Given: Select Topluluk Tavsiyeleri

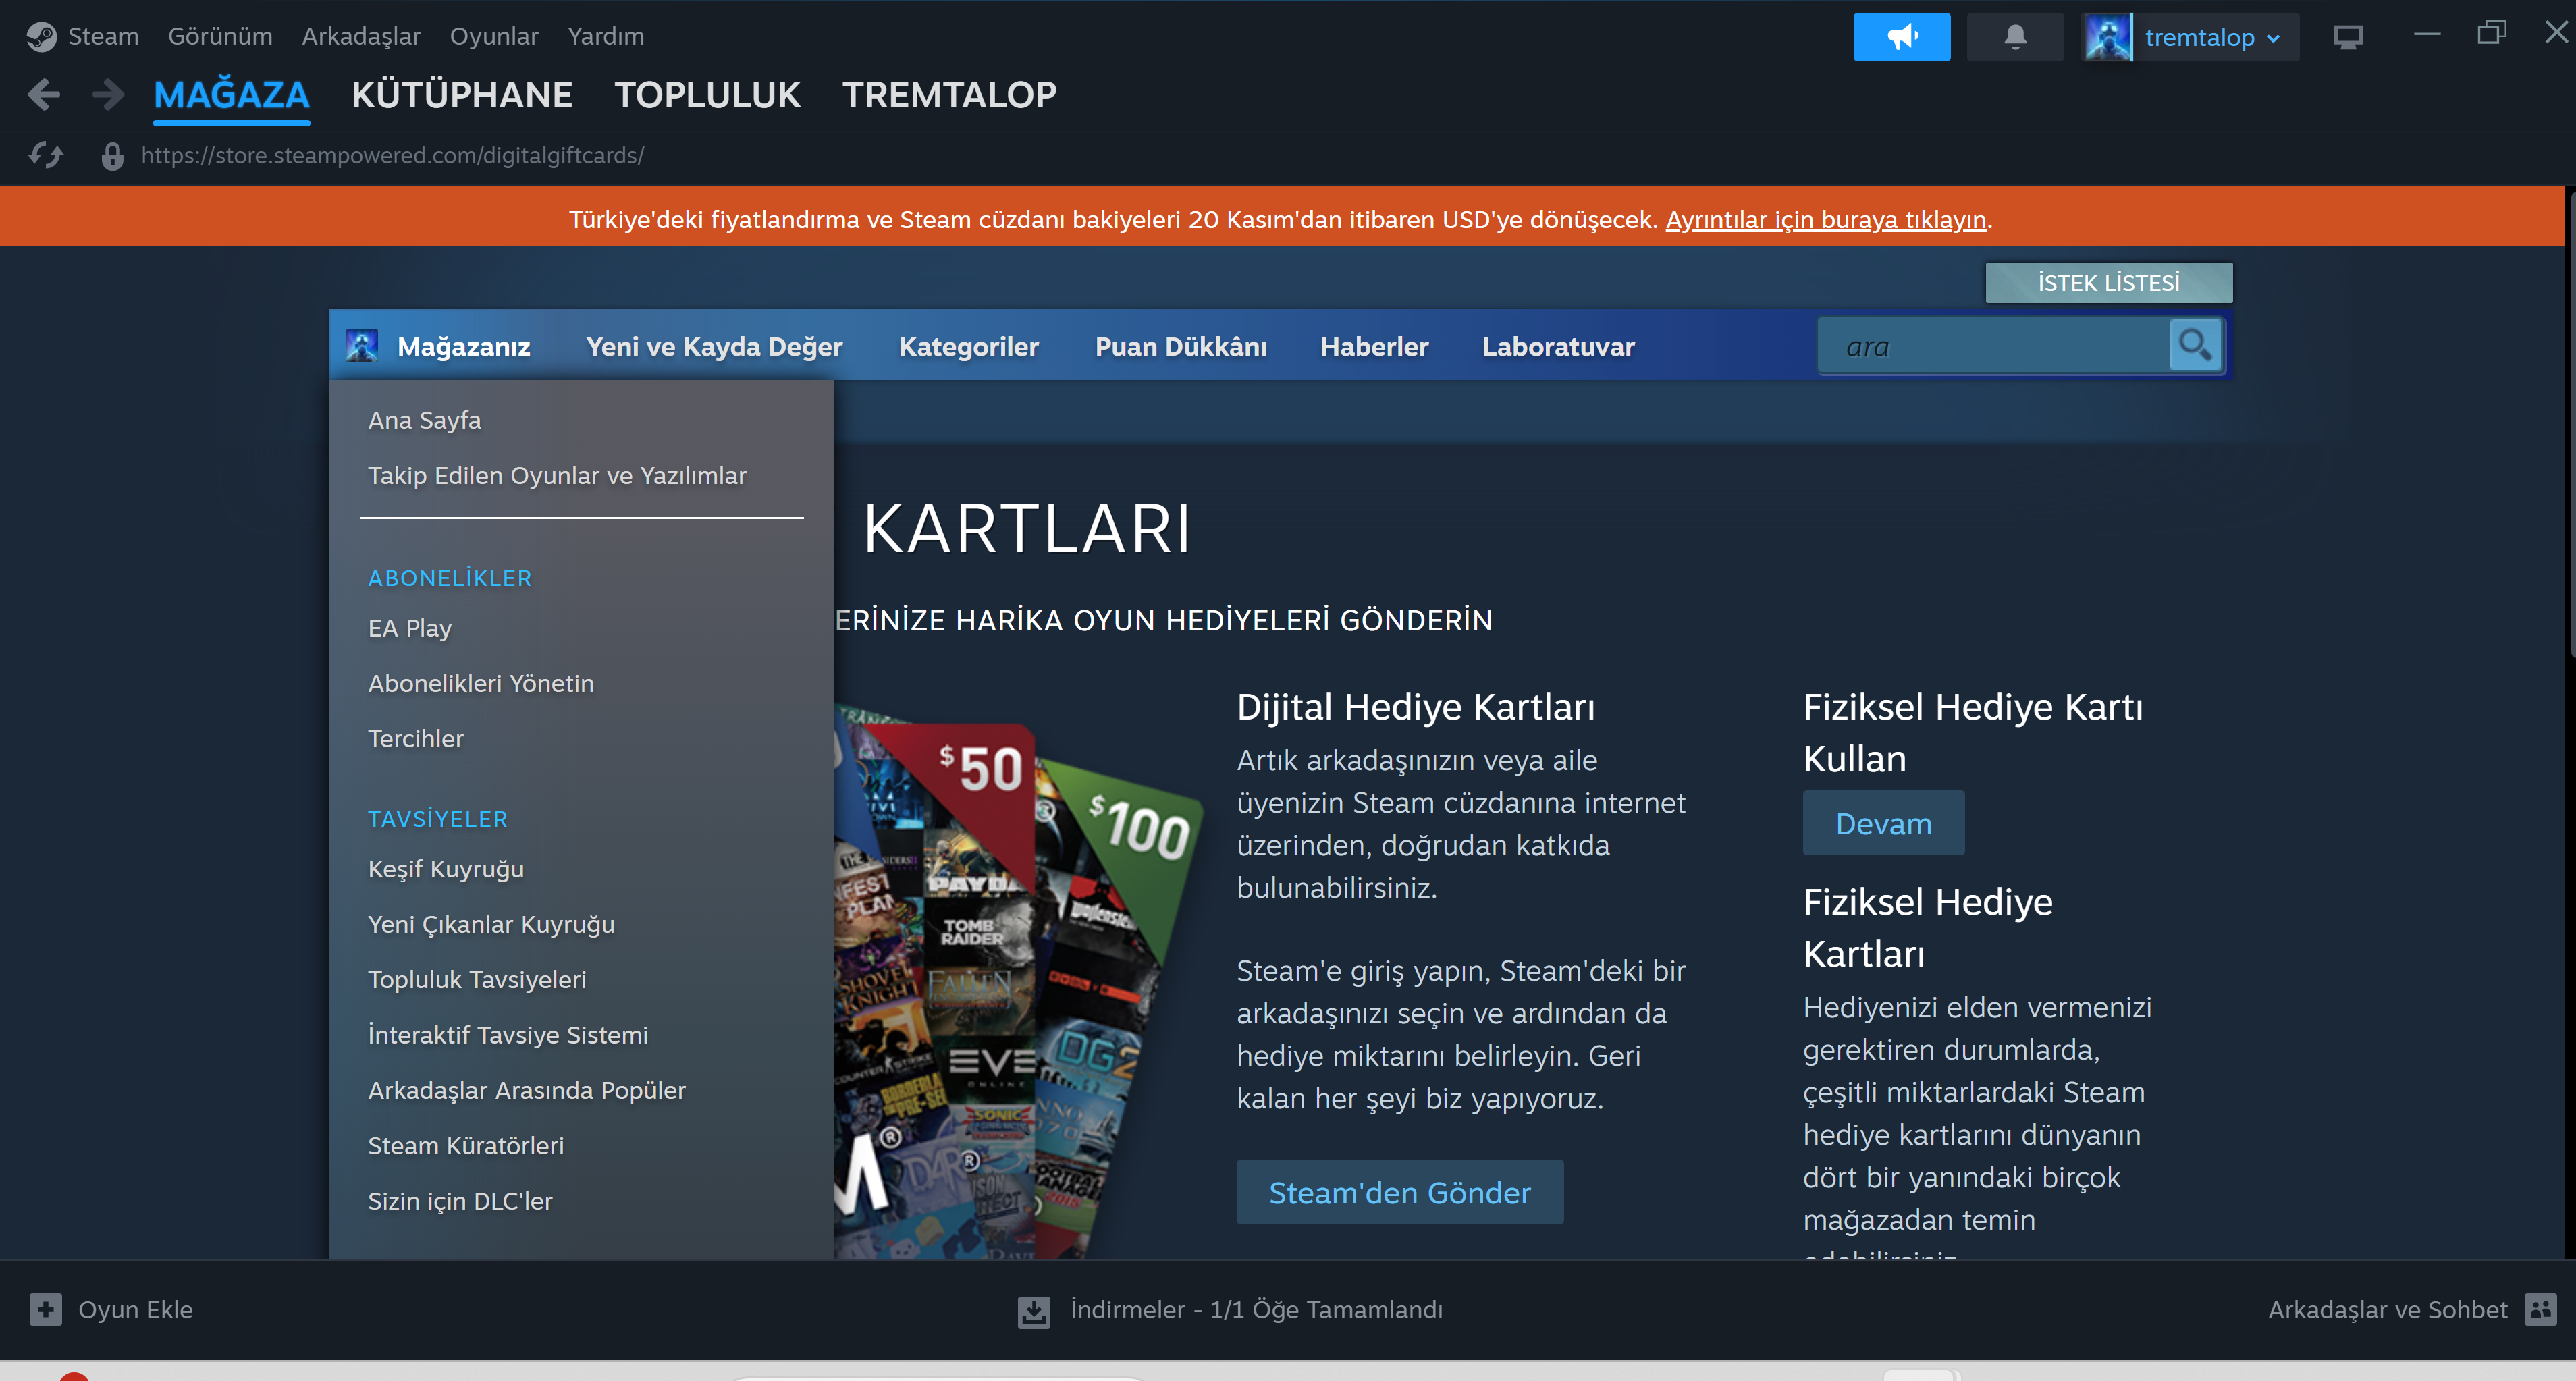Looking at the screenshot, I should coord(477,980).
